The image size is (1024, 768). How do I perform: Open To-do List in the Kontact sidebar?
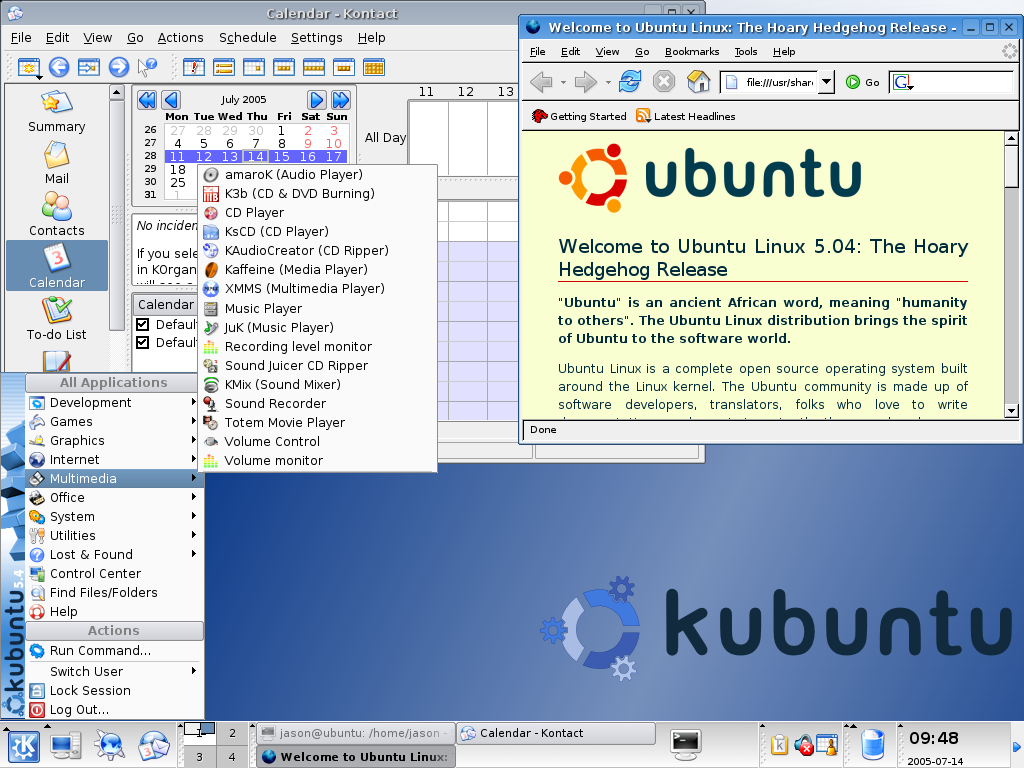[57, 319]
